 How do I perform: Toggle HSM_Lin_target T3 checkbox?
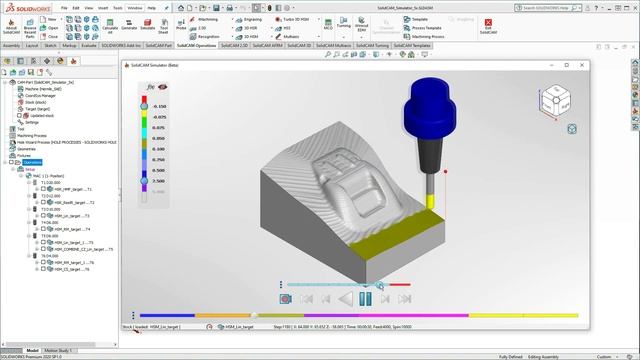coord(43,216)
